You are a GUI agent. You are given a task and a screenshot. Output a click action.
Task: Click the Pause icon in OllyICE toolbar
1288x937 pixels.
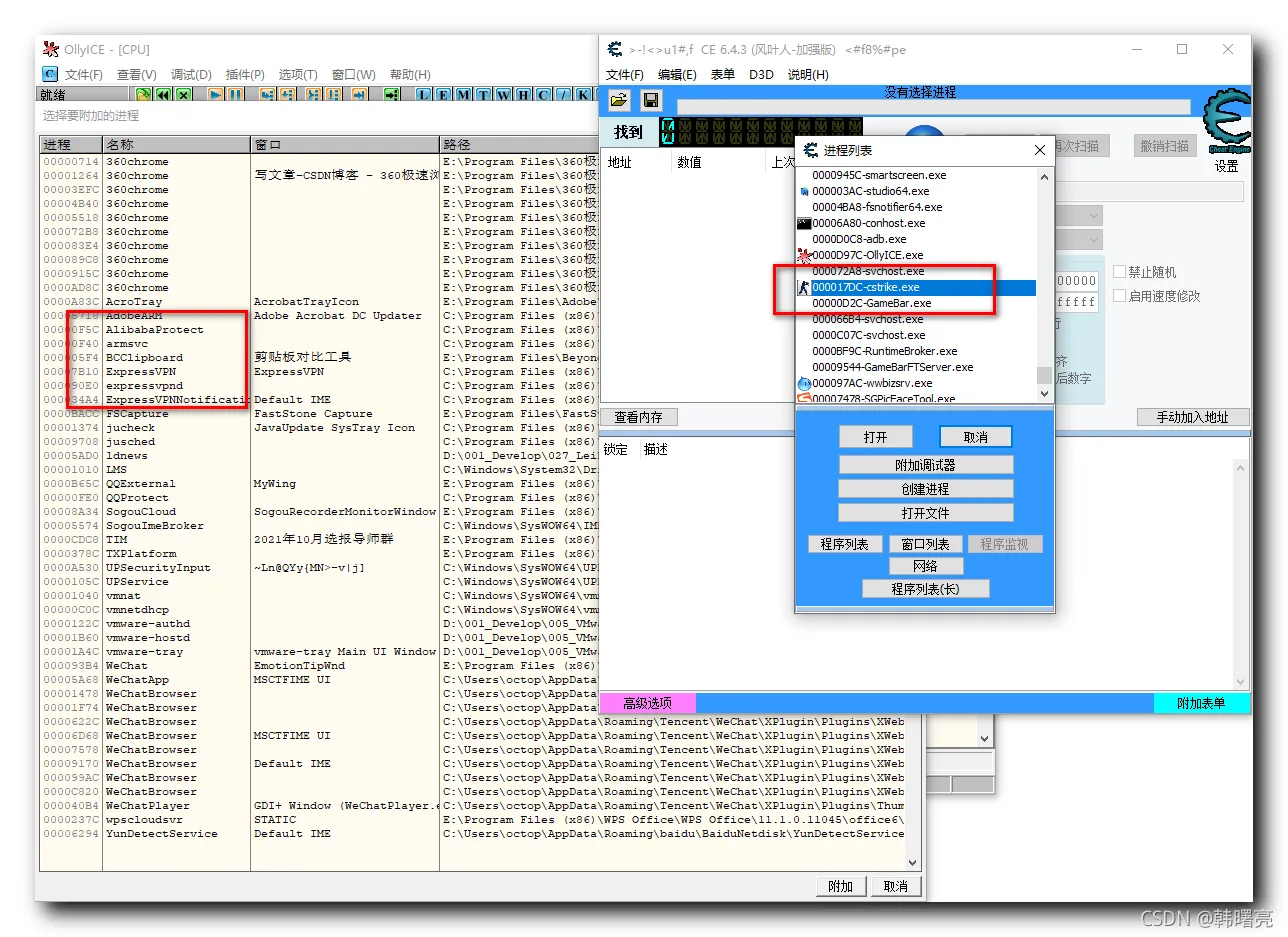click(235, 94)
